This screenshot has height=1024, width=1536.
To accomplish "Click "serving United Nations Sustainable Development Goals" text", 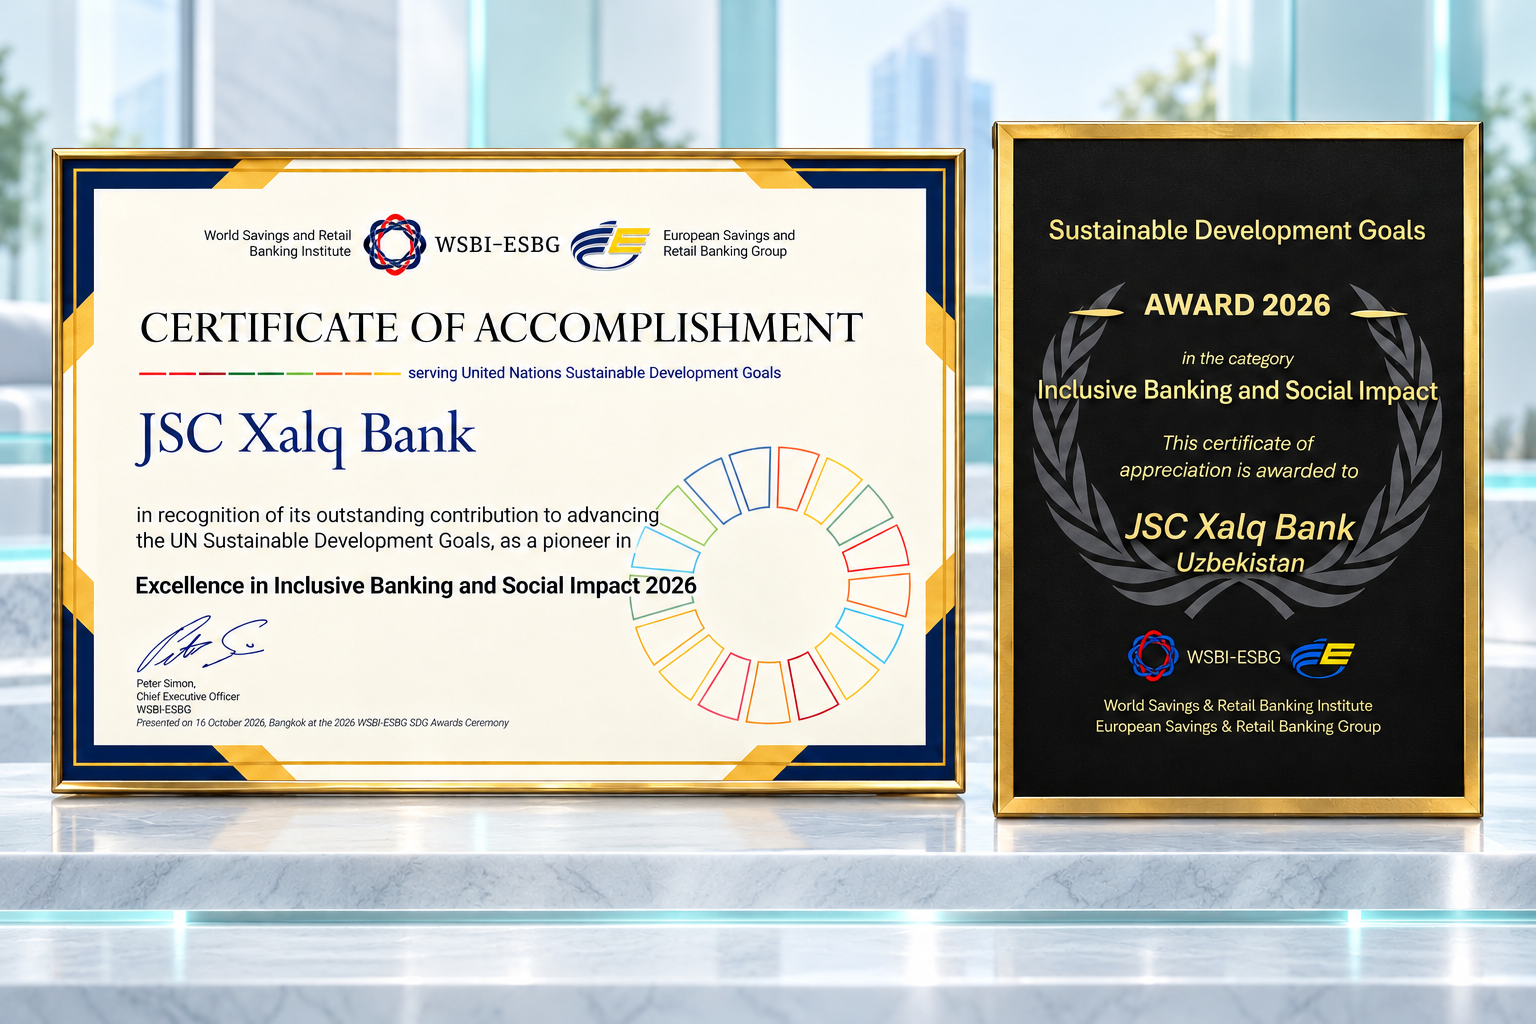I will pyautogui.click(x=594, y=373).
